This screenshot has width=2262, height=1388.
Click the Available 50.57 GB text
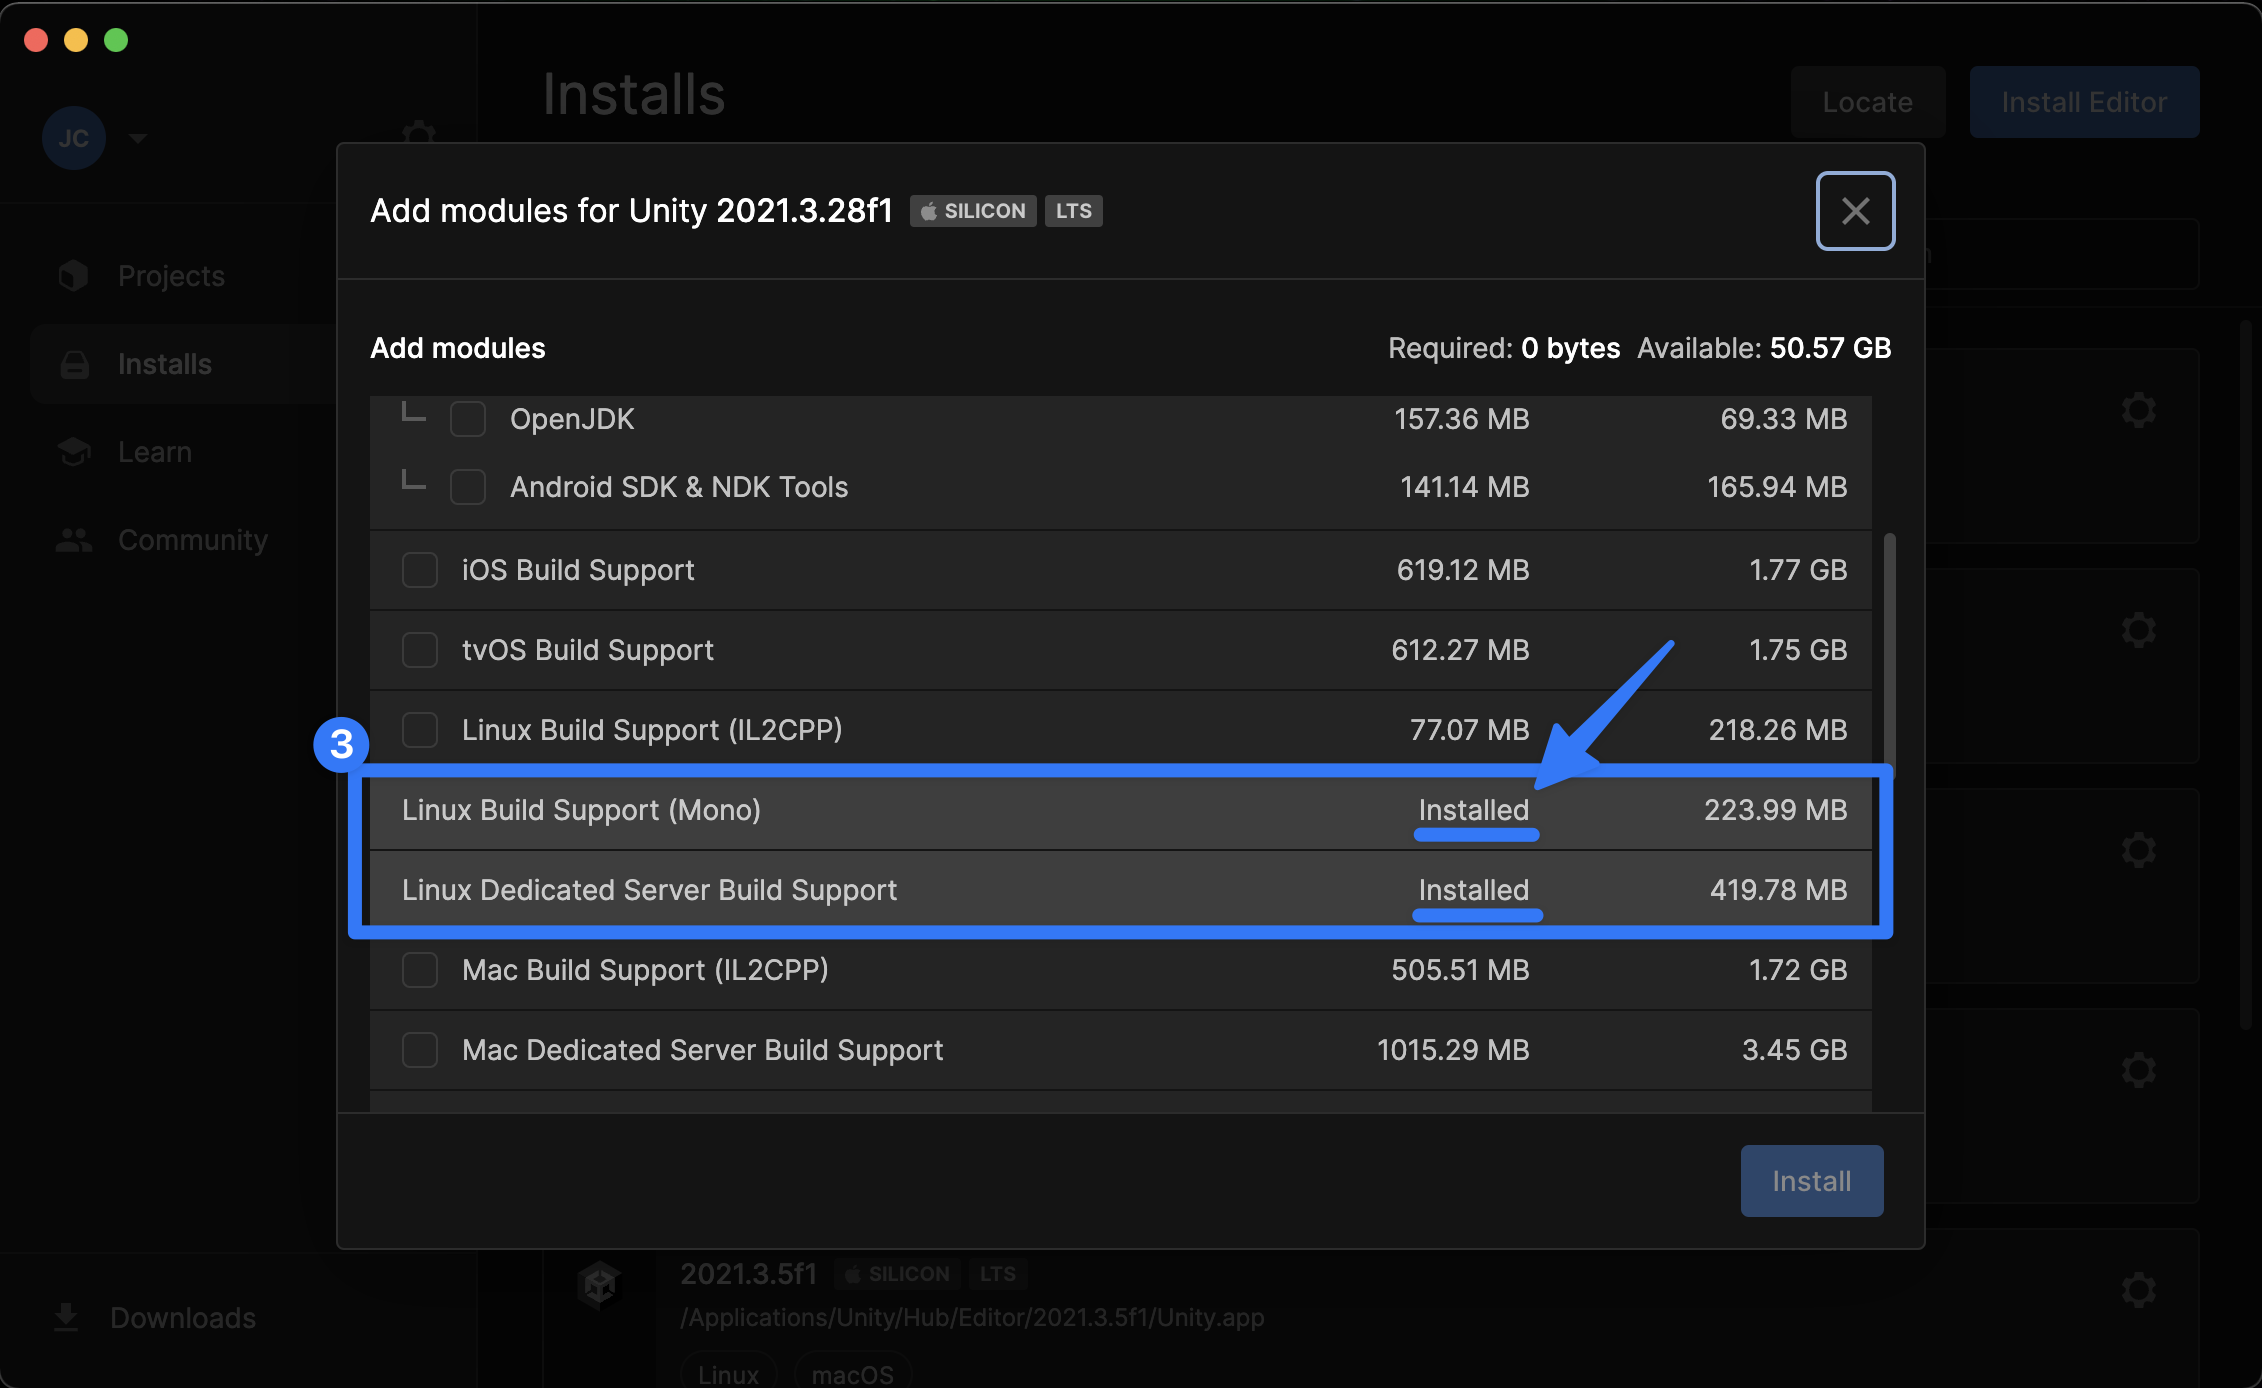(x=1764, y=348)
